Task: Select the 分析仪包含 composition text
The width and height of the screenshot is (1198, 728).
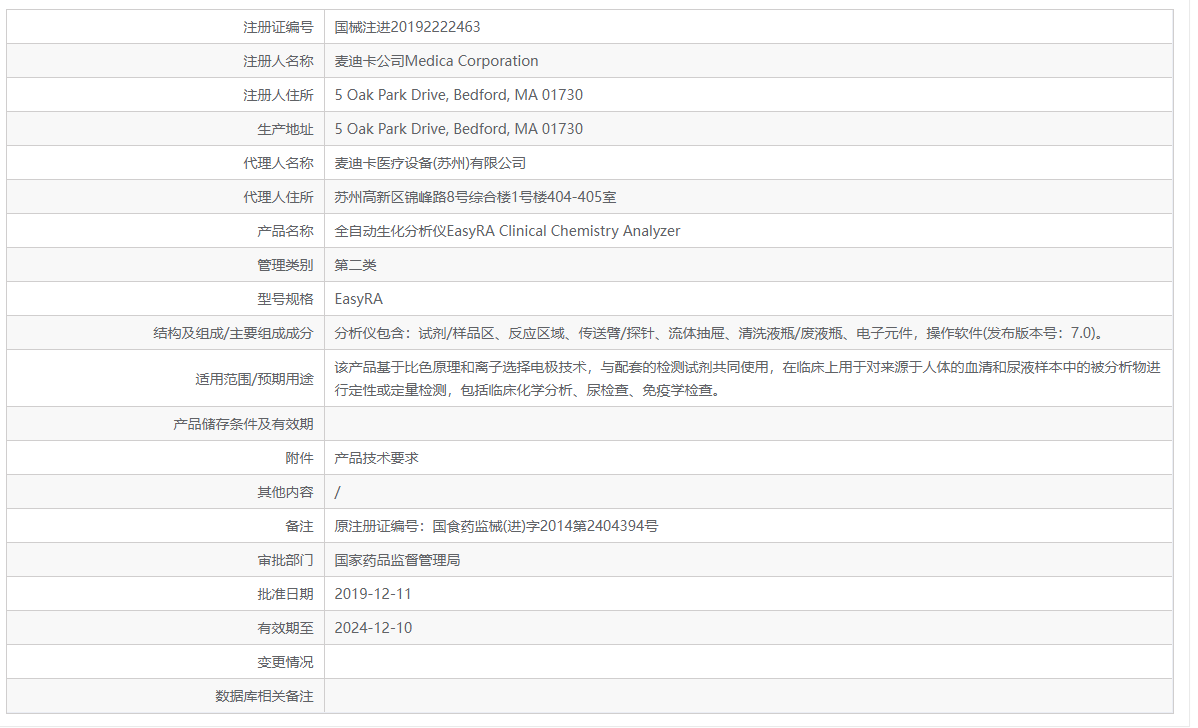Action: 719,333
